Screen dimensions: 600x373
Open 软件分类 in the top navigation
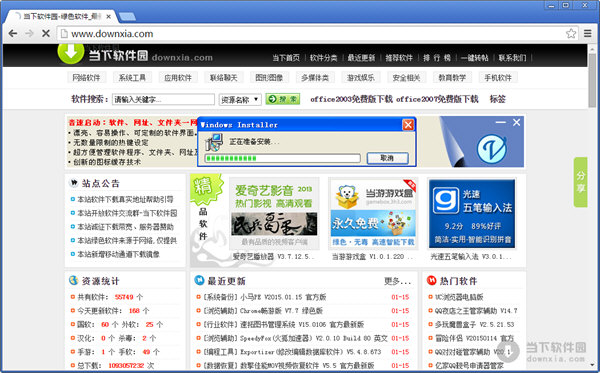[323, 58]
